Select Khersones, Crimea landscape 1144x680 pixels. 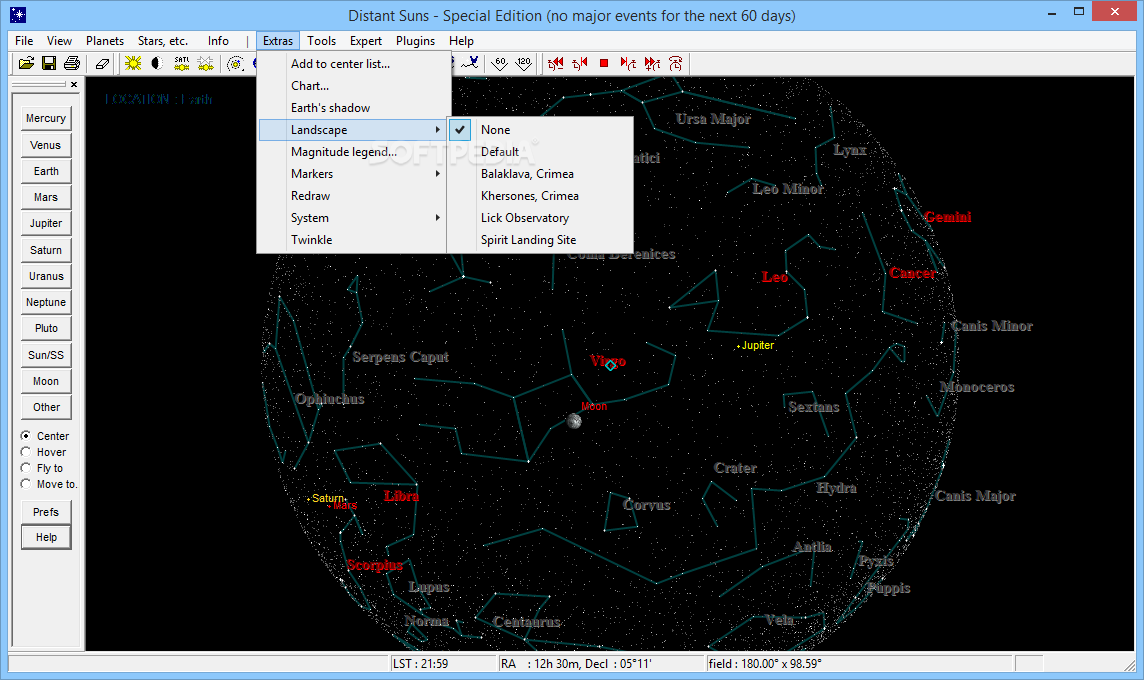539,196
